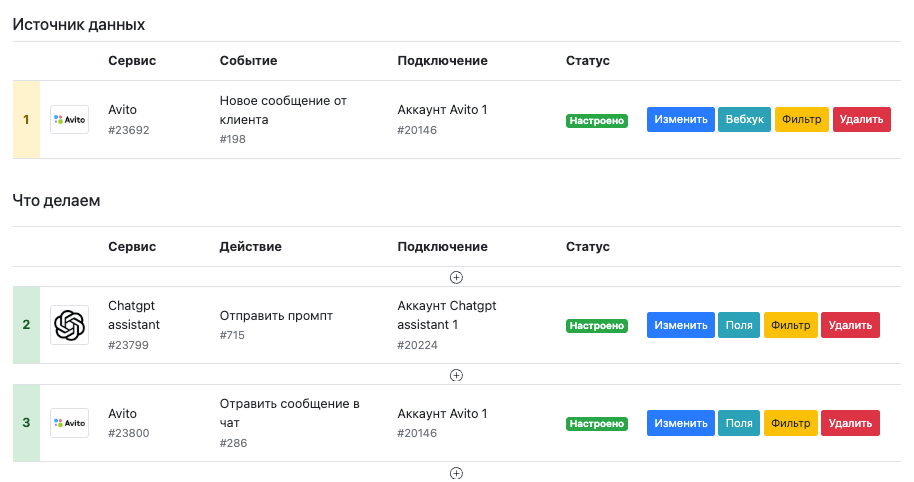Add step above ChatGPT assistant action
The image size is (914, 482).
456,277
